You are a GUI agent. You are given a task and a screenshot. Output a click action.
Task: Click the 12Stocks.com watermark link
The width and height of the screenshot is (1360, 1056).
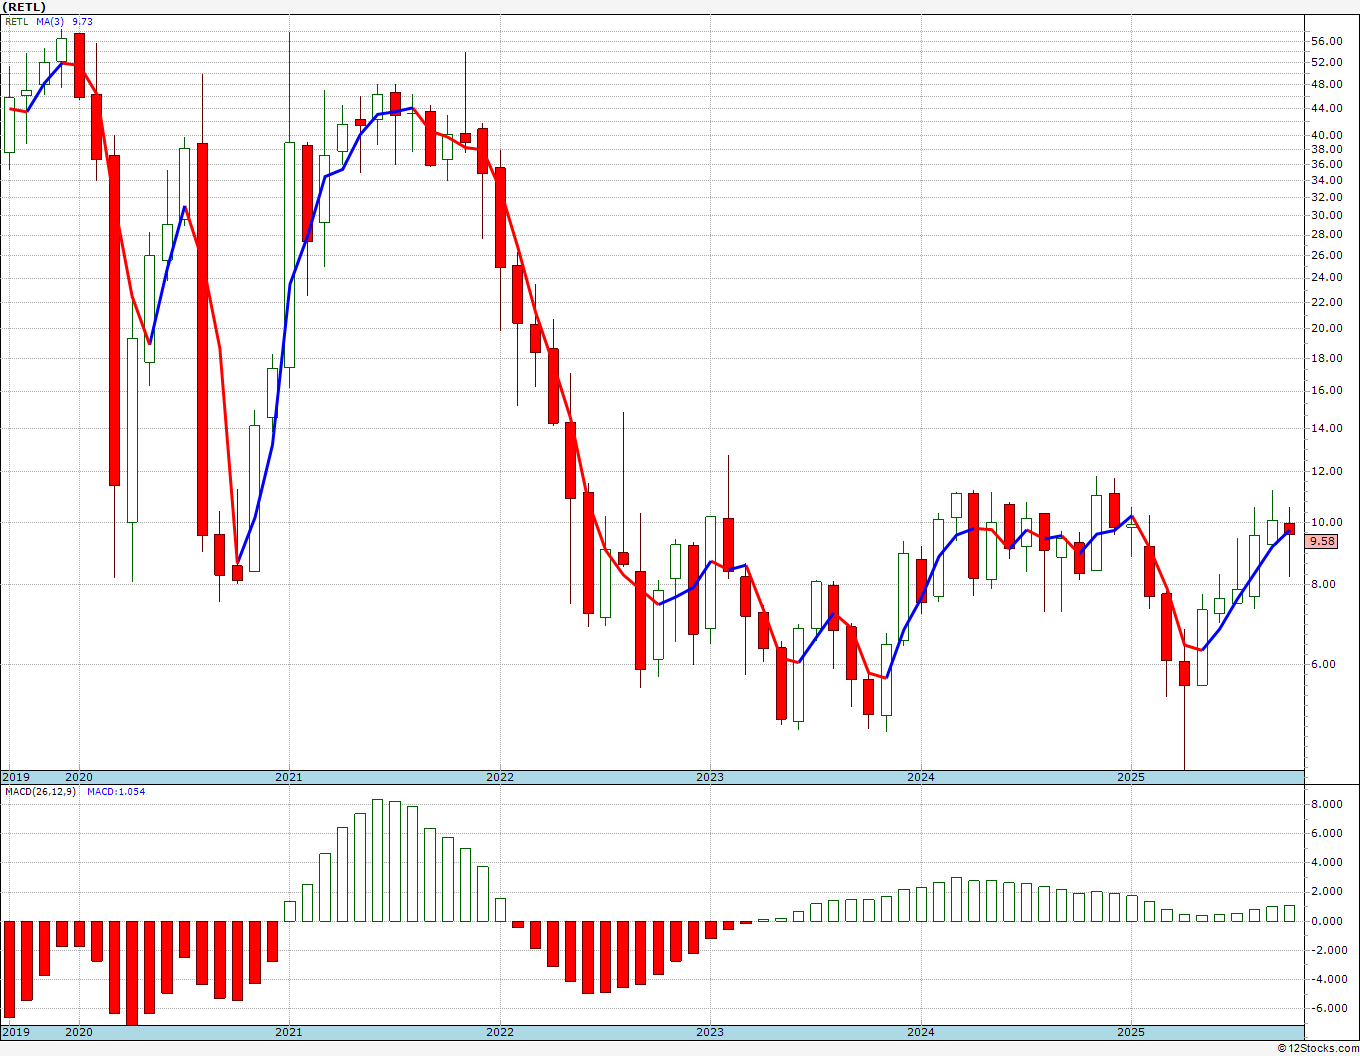point(1318,1048)
